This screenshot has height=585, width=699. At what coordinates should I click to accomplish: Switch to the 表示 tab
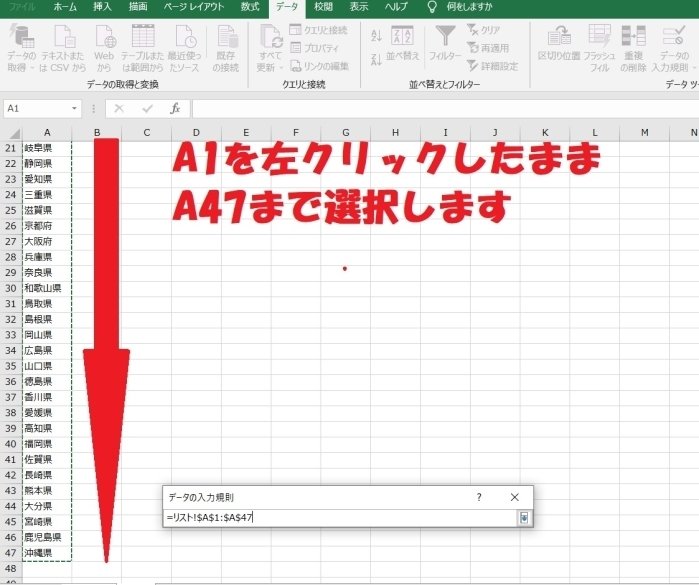[x=358, y=7]
